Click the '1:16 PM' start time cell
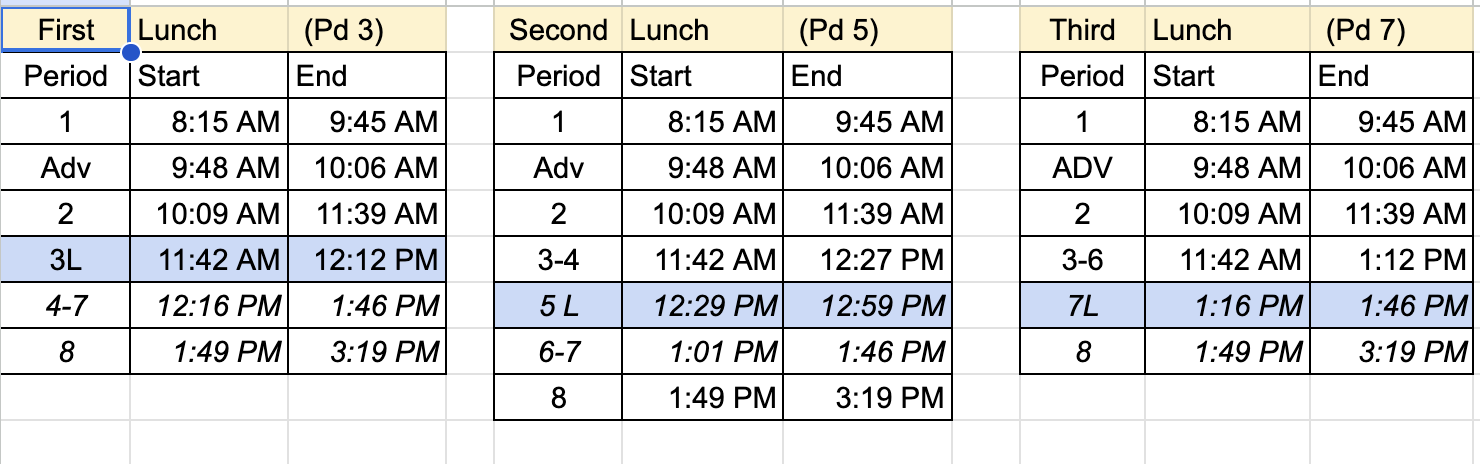1480x464 pixels. 1227,306
